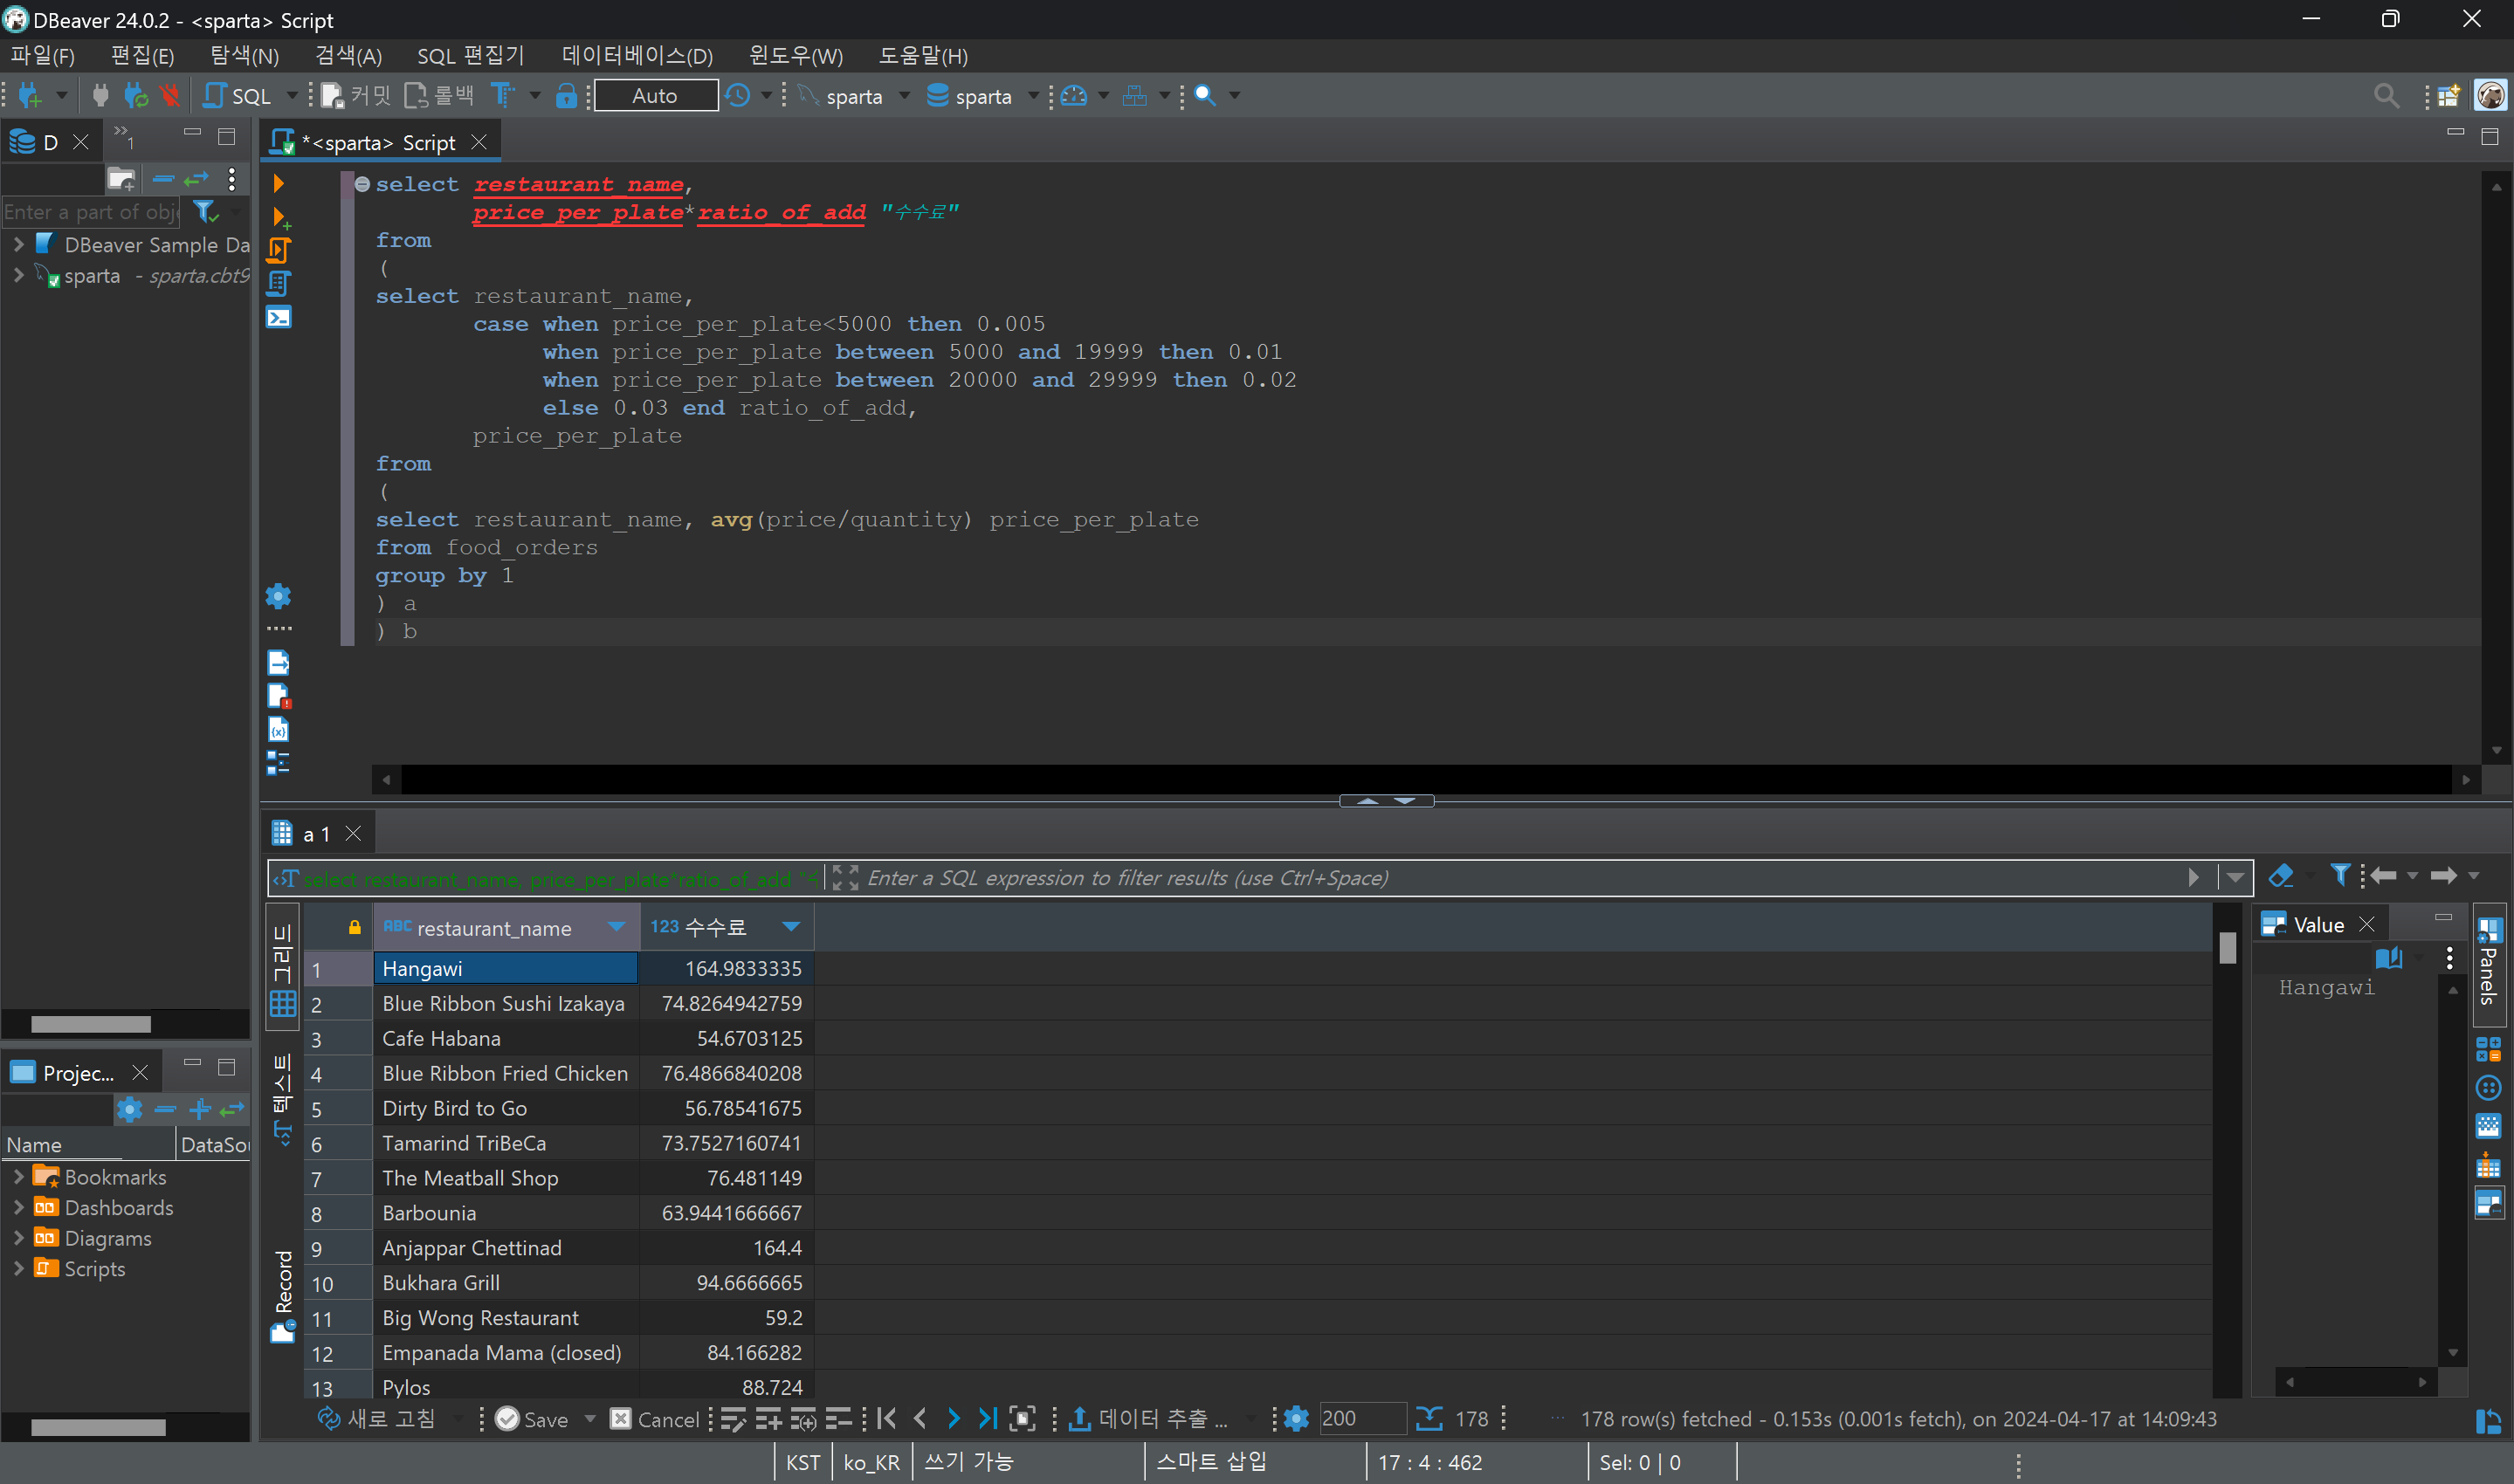This screenshot has height=1484, width=2514.
Task: Click the Disconnect red plug icon
Action: click(170, 96)
